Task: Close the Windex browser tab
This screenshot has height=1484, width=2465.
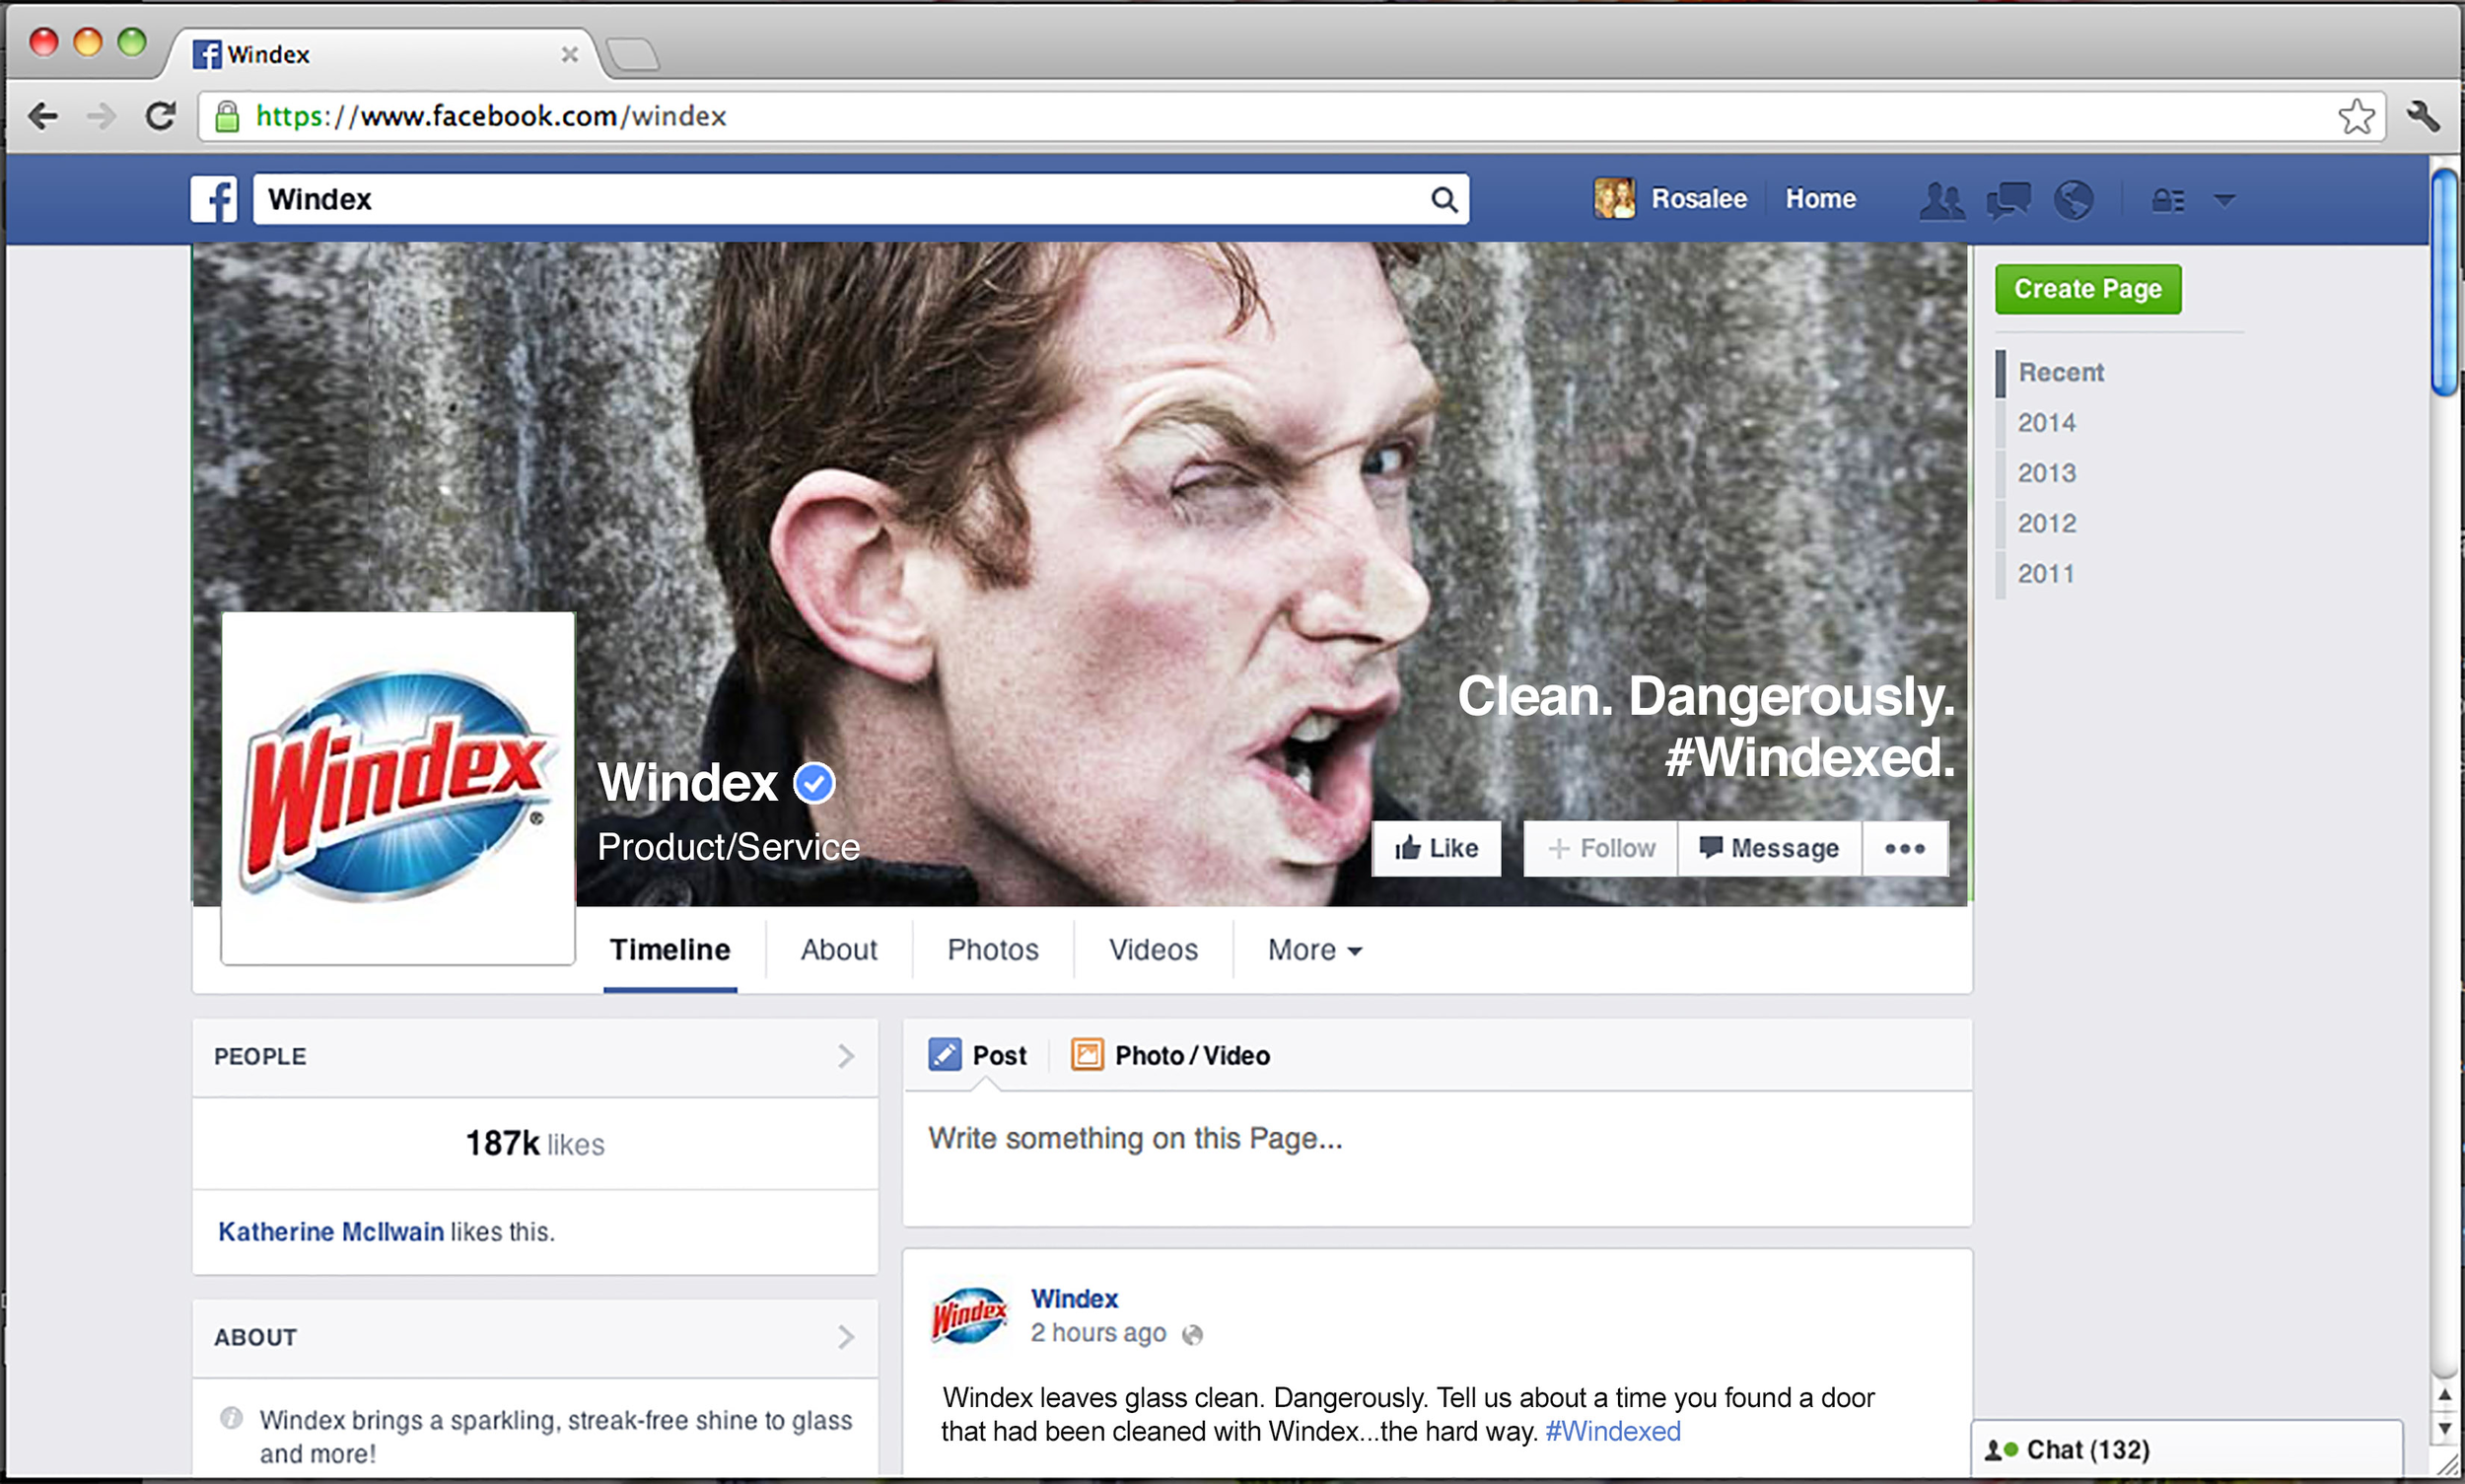Action: coord(569,54)
